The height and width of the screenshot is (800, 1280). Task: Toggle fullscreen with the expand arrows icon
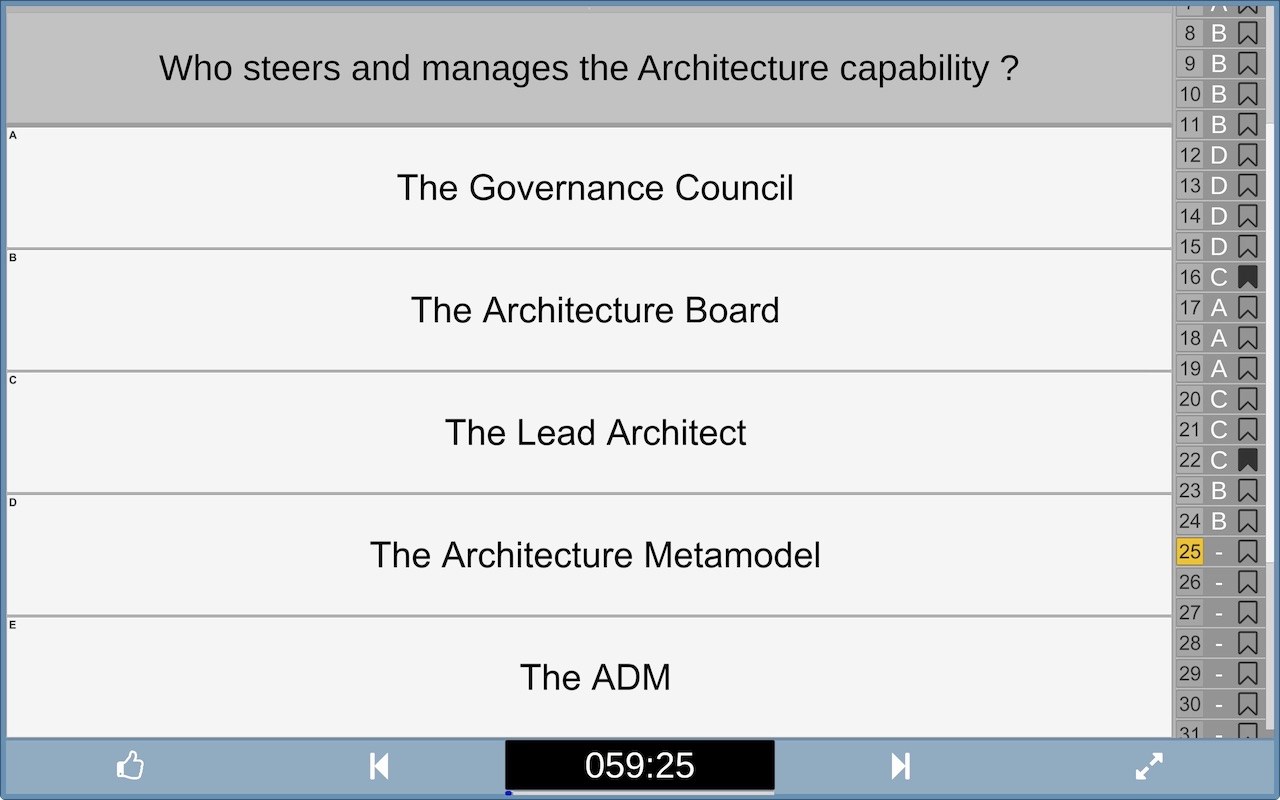[1150, 767]
